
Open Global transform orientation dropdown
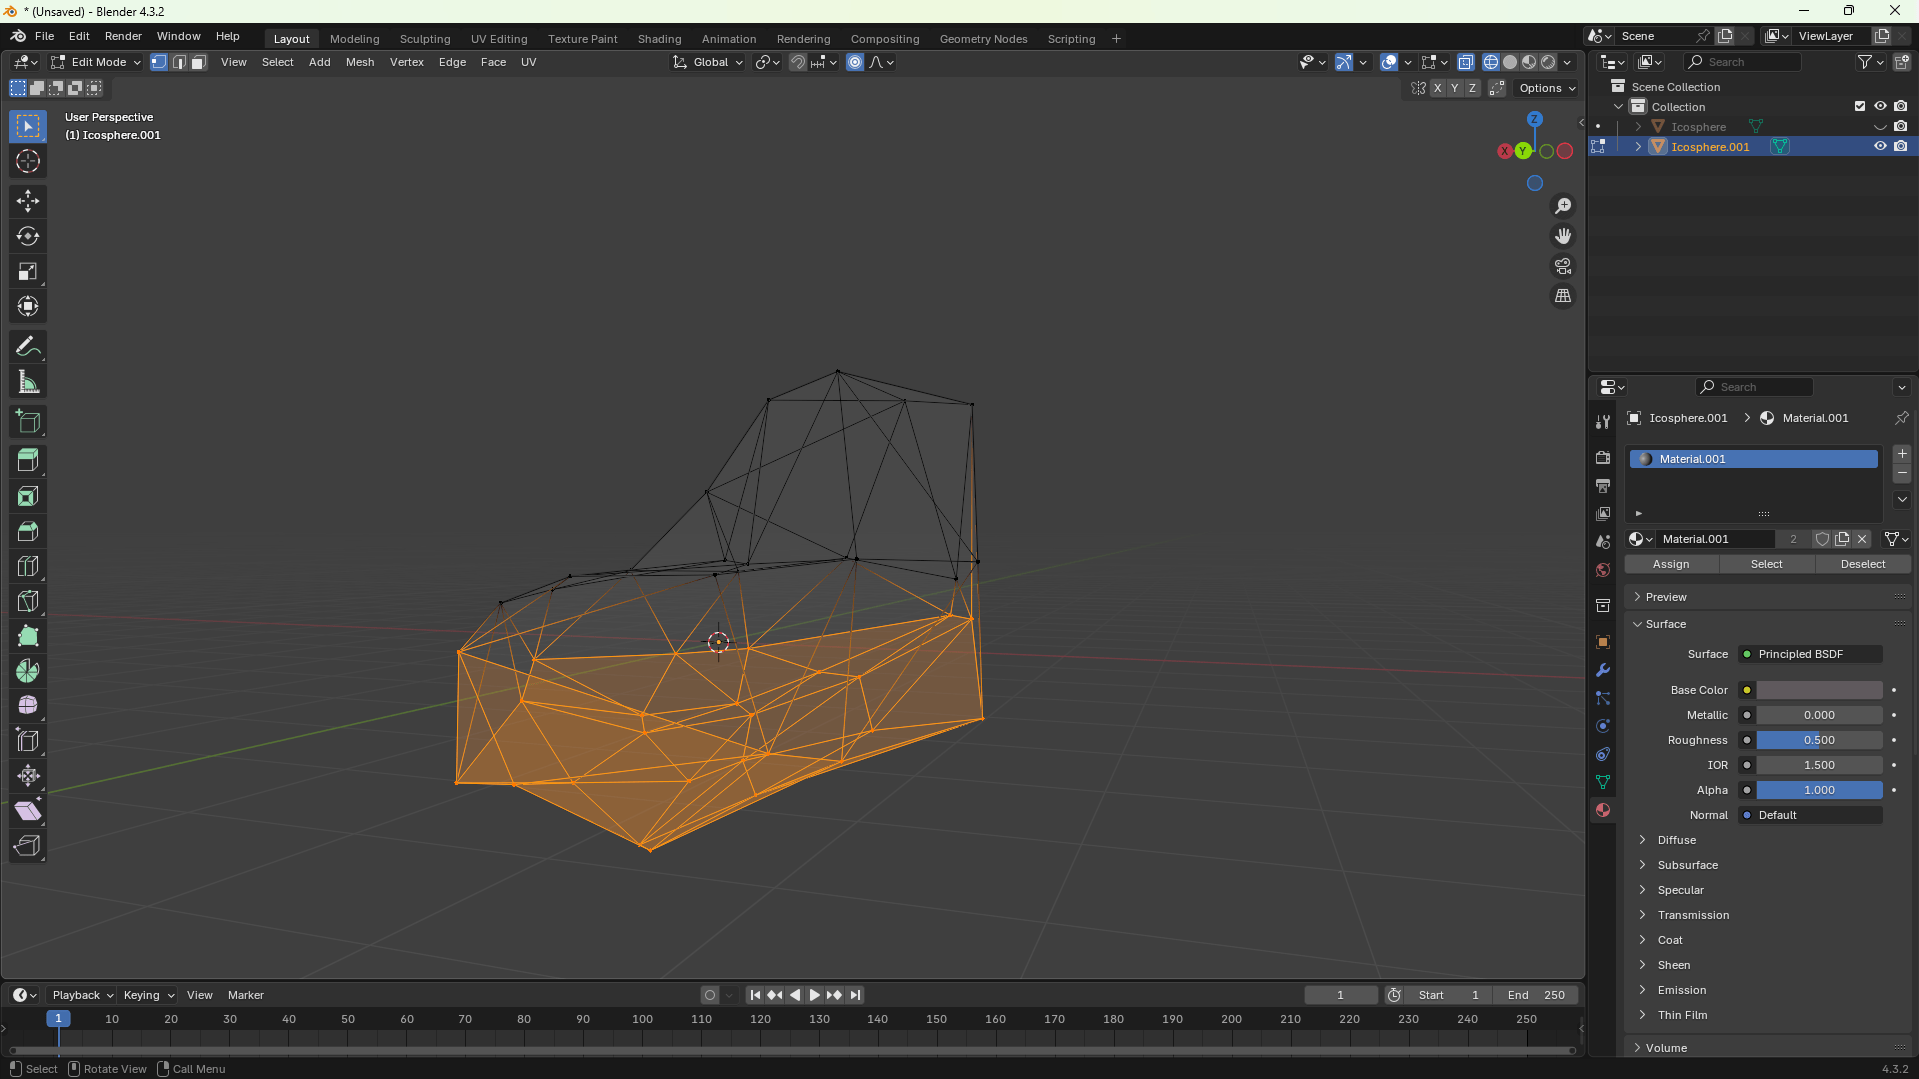(708, 62)
